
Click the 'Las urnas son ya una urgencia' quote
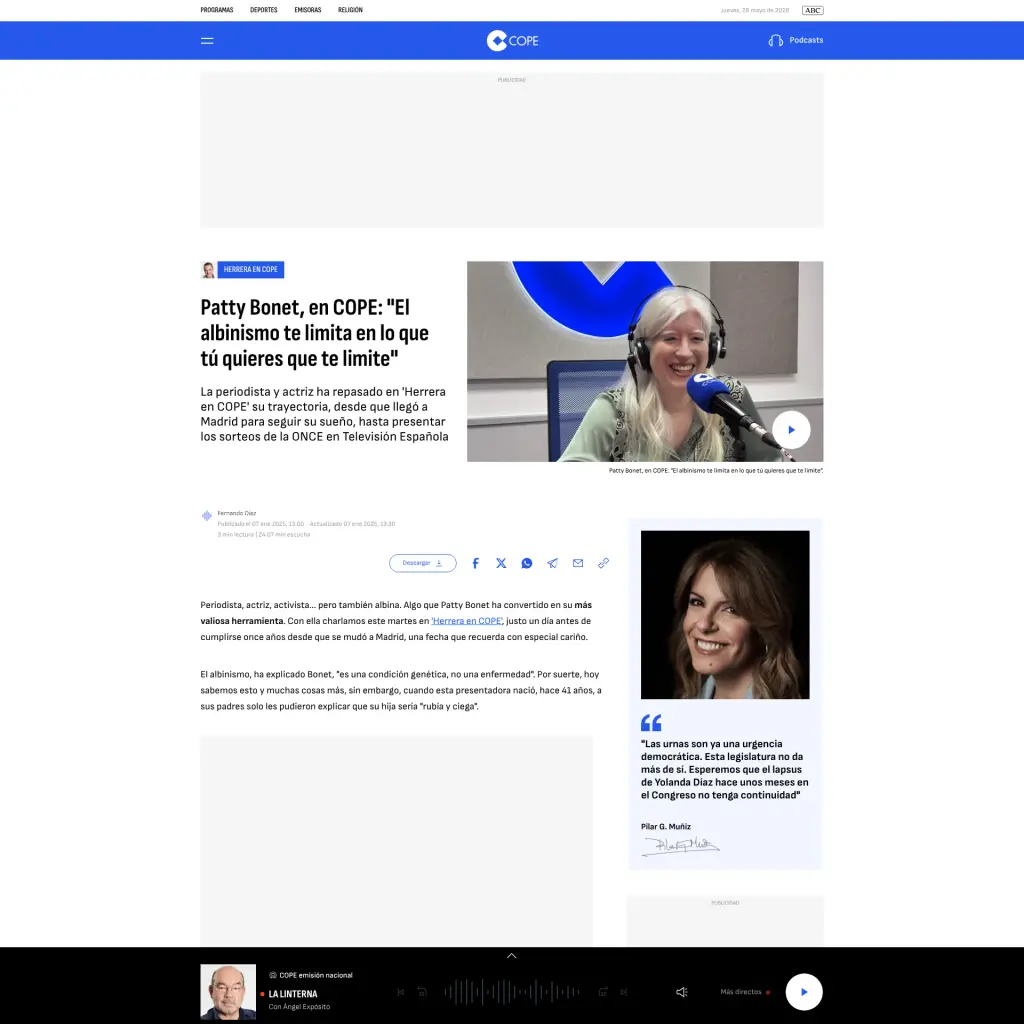[724, 769]
